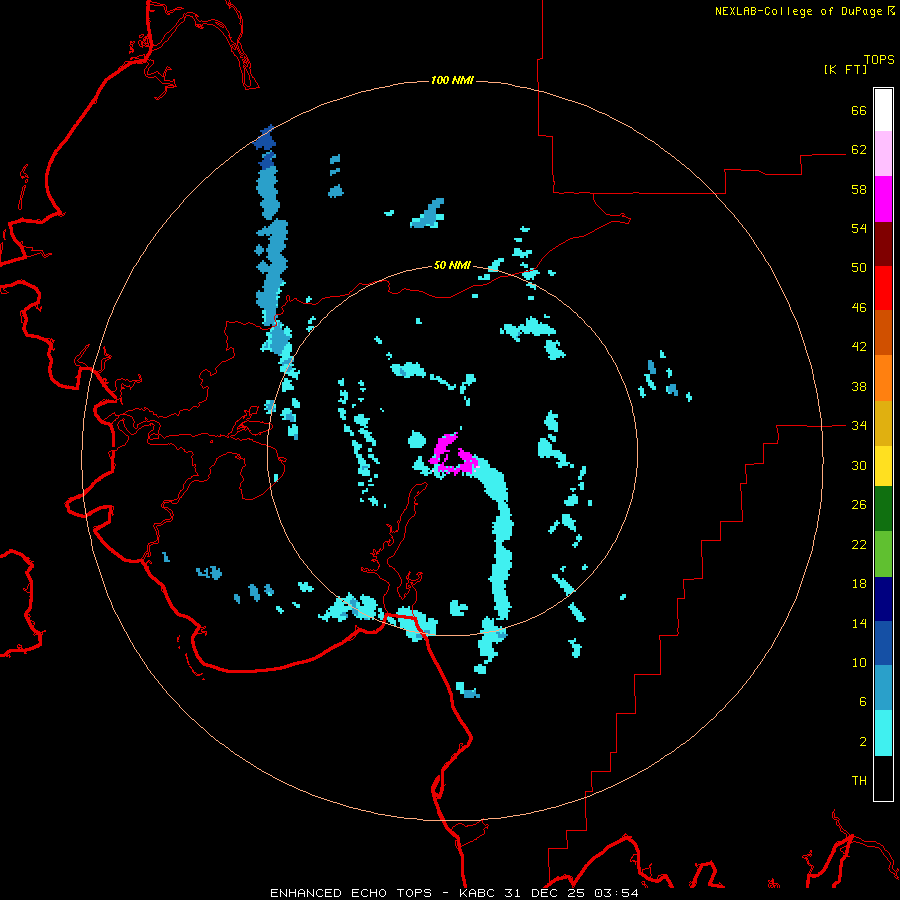Click the '22' legend value

point(859,544)
